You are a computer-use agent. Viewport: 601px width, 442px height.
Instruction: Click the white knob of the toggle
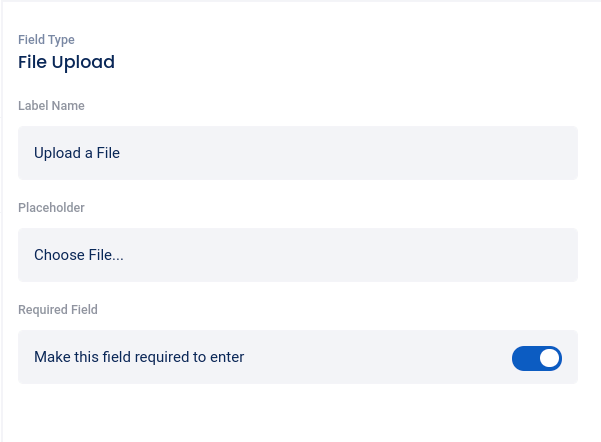[549, 358]
